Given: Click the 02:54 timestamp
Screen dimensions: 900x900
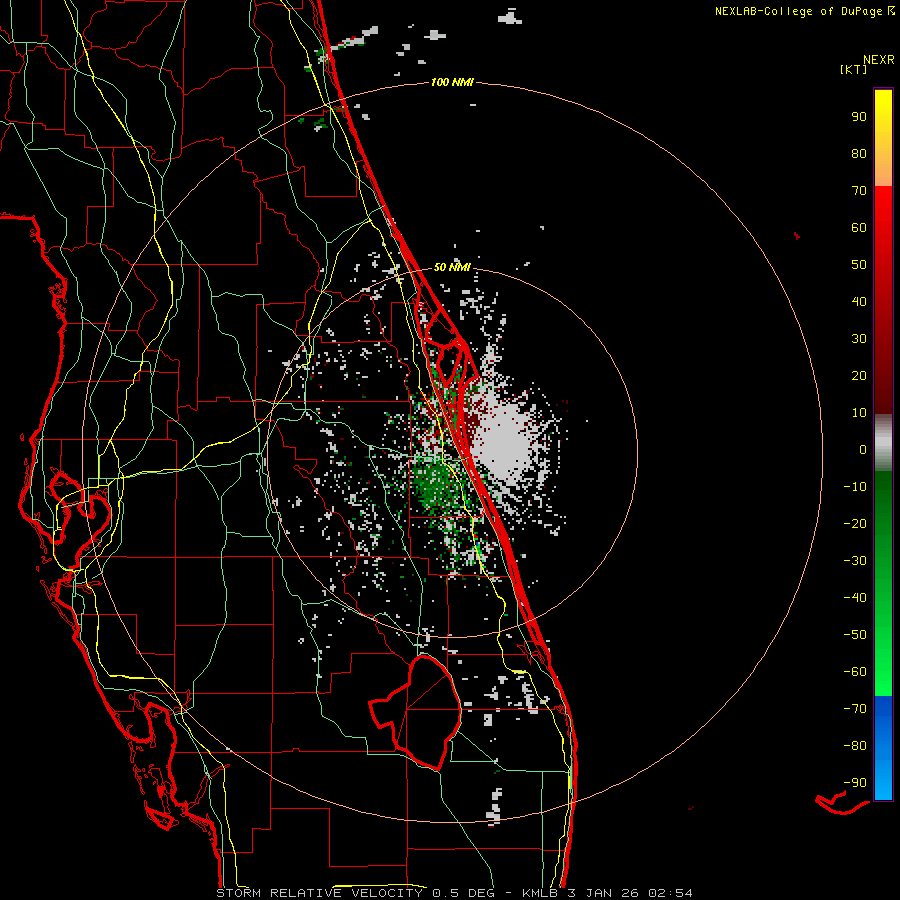Looking at the screenshot, I should click(670, 893).
